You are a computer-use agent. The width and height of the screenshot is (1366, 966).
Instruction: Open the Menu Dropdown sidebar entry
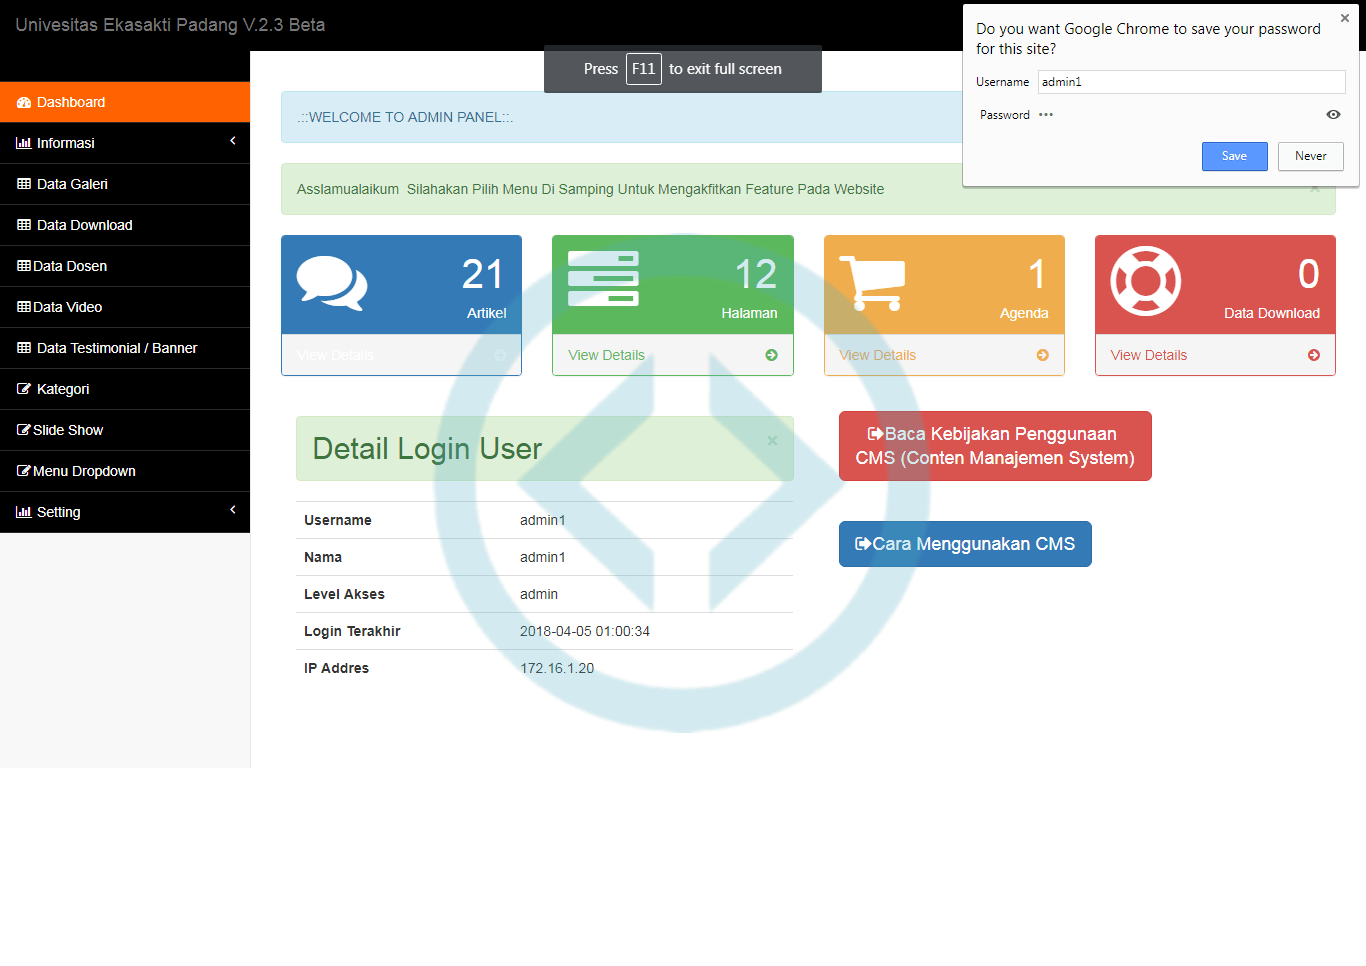point(85,471)
